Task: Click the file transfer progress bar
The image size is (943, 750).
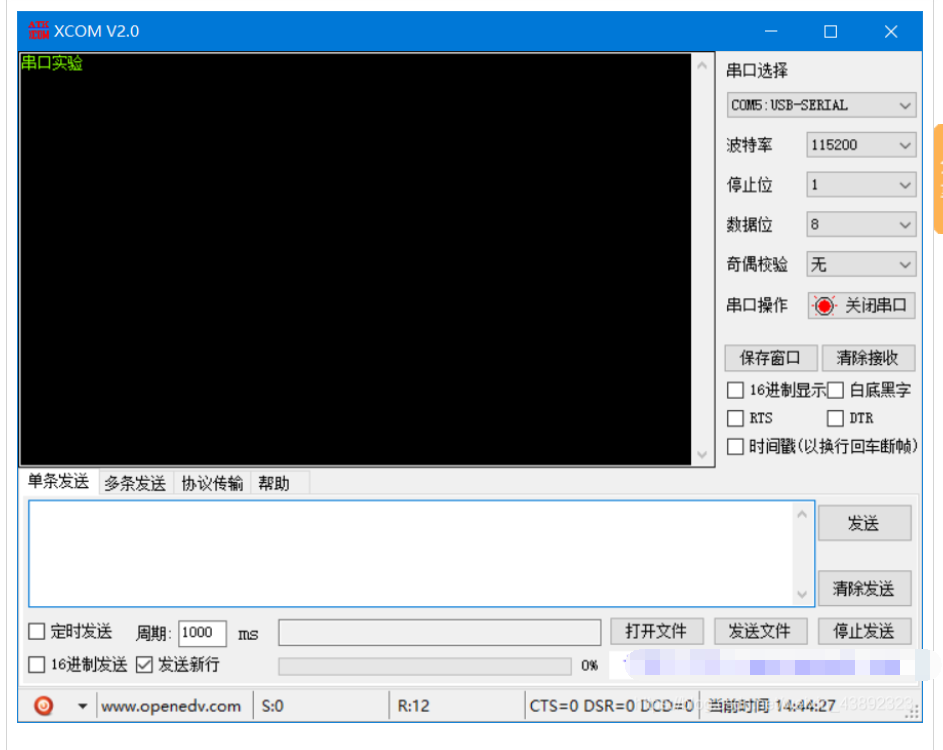Action: (x=425, y=666)
